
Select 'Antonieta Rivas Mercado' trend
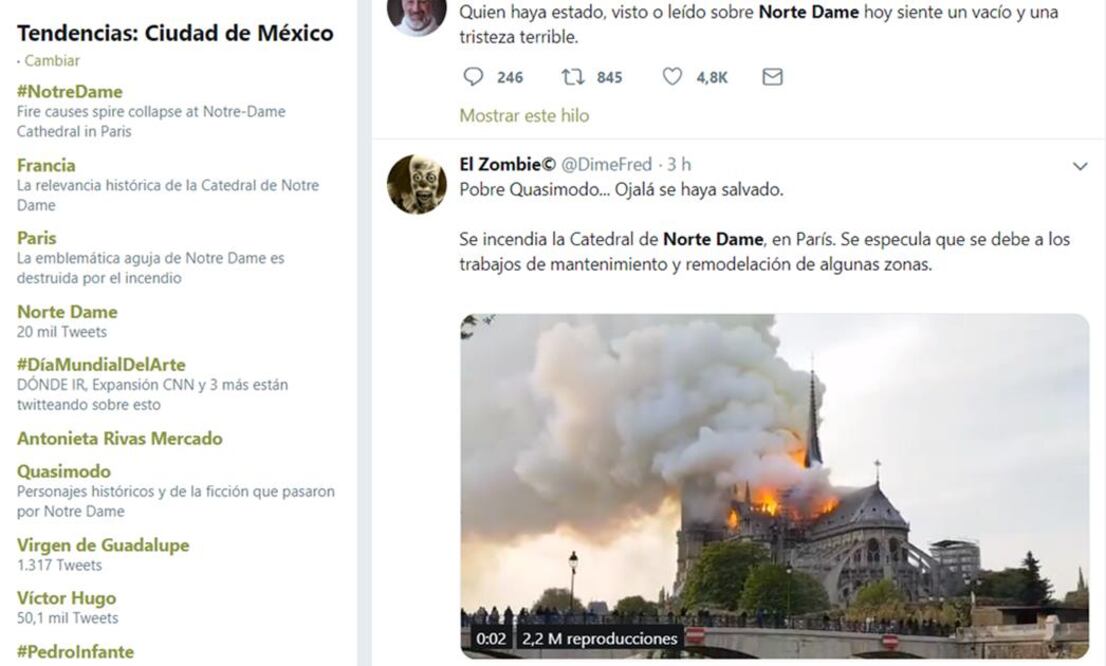tap(120, 438)
